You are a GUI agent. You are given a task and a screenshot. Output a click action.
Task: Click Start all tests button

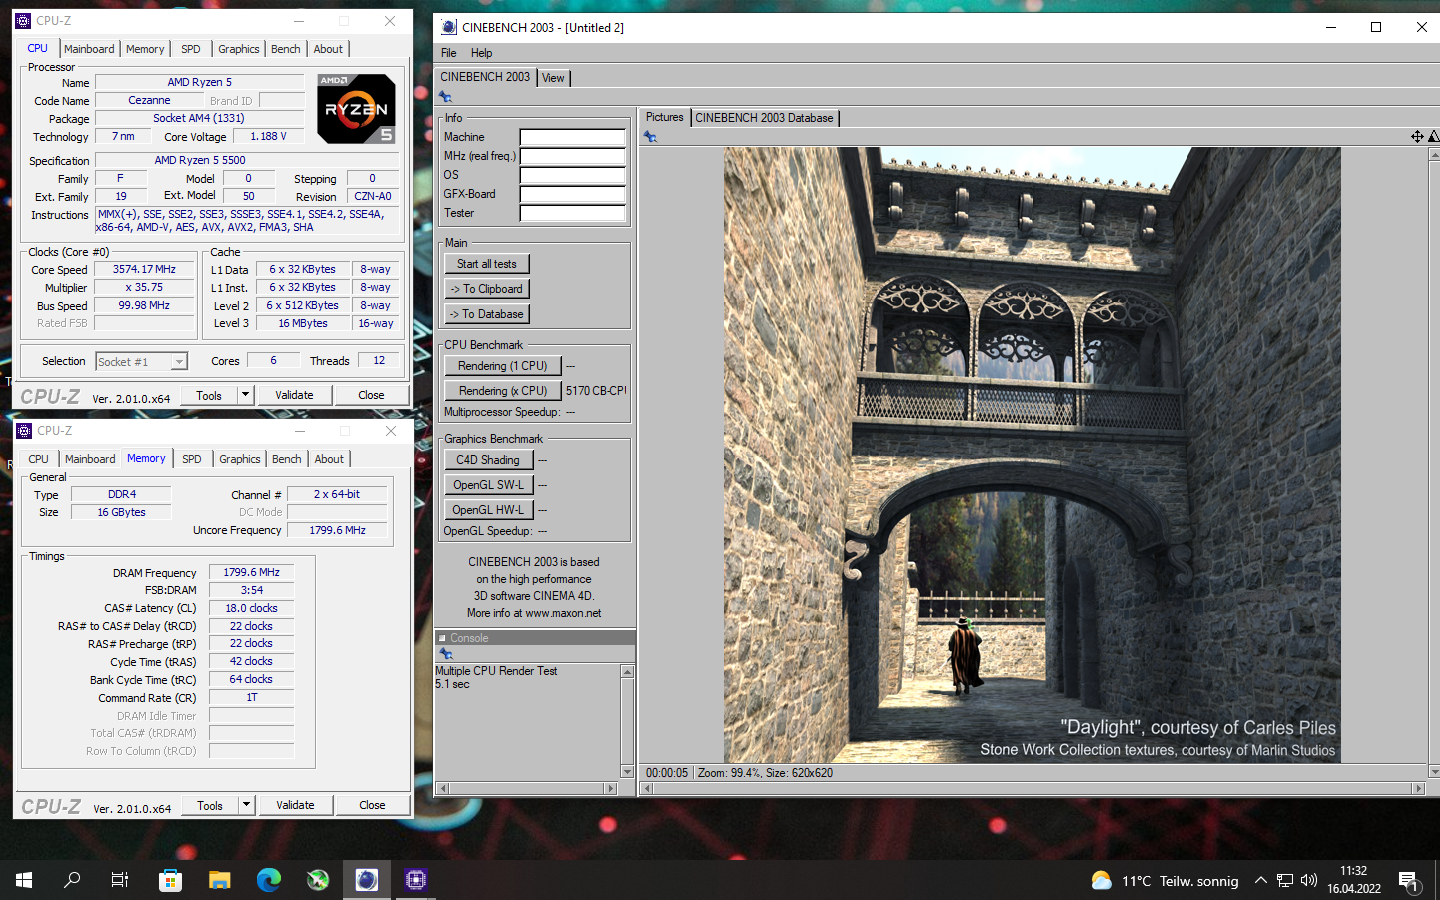pyautogui.click(x=487, y=264)
